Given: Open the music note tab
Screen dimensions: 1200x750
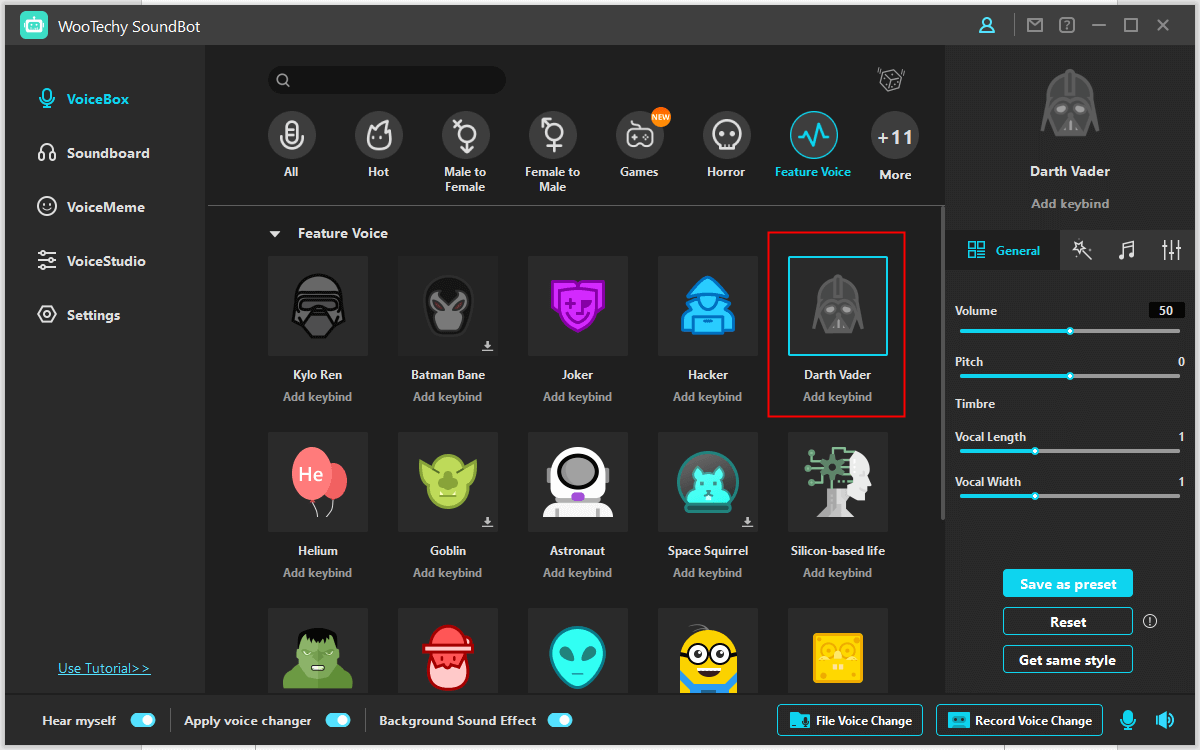Looking at the screenshot, I should pos(1127,251).
